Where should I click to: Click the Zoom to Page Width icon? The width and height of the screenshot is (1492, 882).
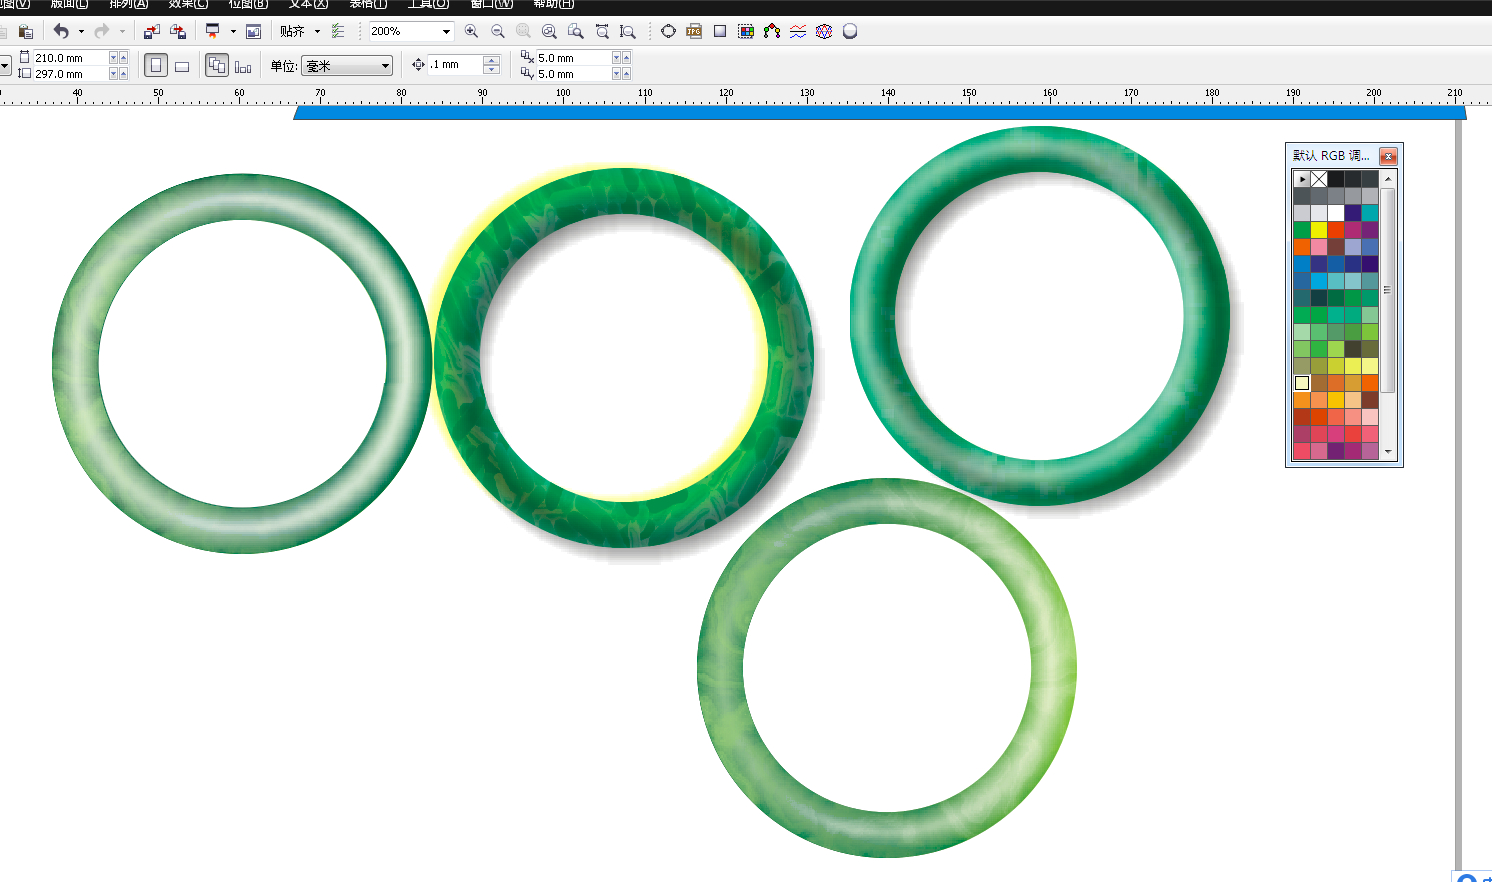[x=602, y=32]
